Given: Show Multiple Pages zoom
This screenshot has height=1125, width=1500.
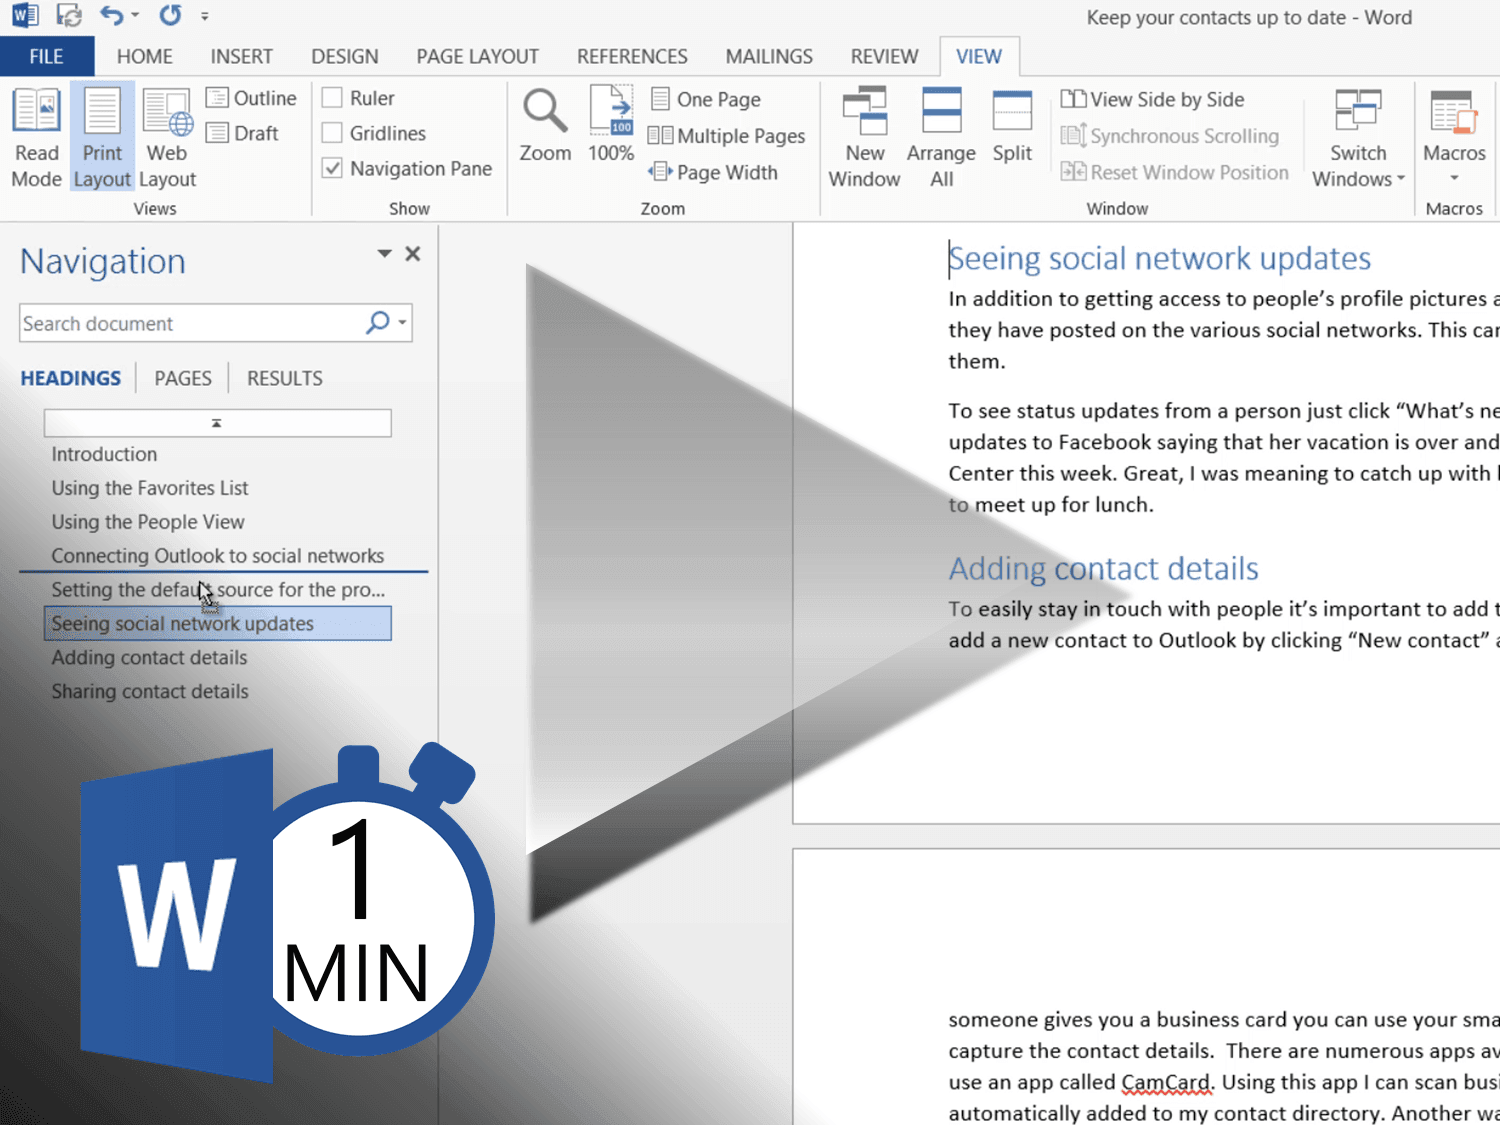Looking at the screenshot, I should pos(726,136).
